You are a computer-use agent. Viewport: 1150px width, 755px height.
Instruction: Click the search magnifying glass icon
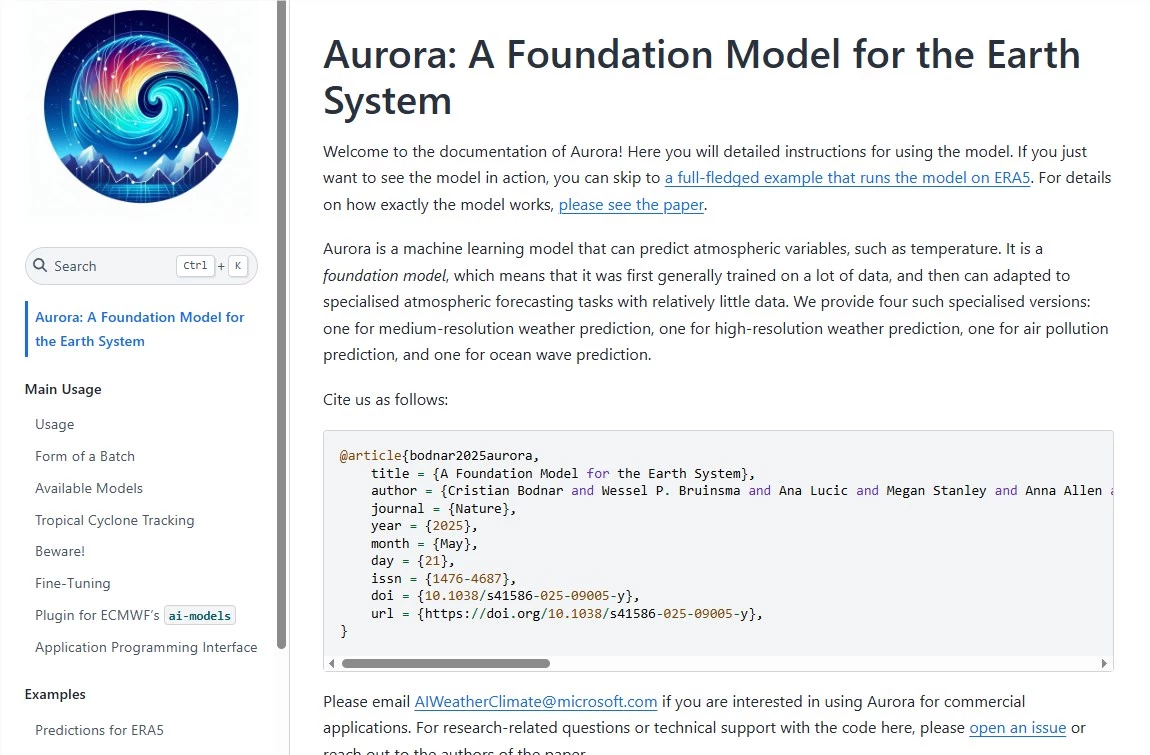click(x=41, y=265)
